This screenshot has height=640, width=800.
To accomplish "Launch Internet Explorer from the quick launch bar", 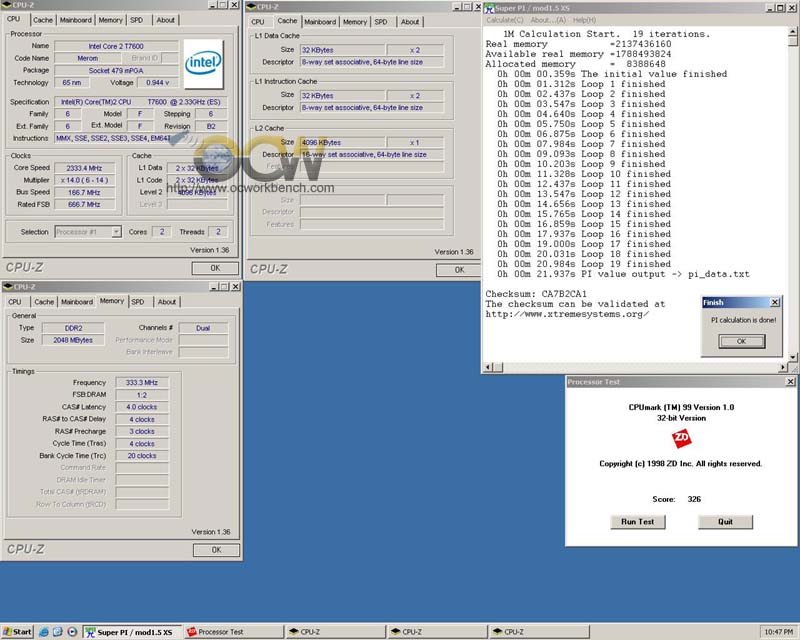I will coord(44,632).
